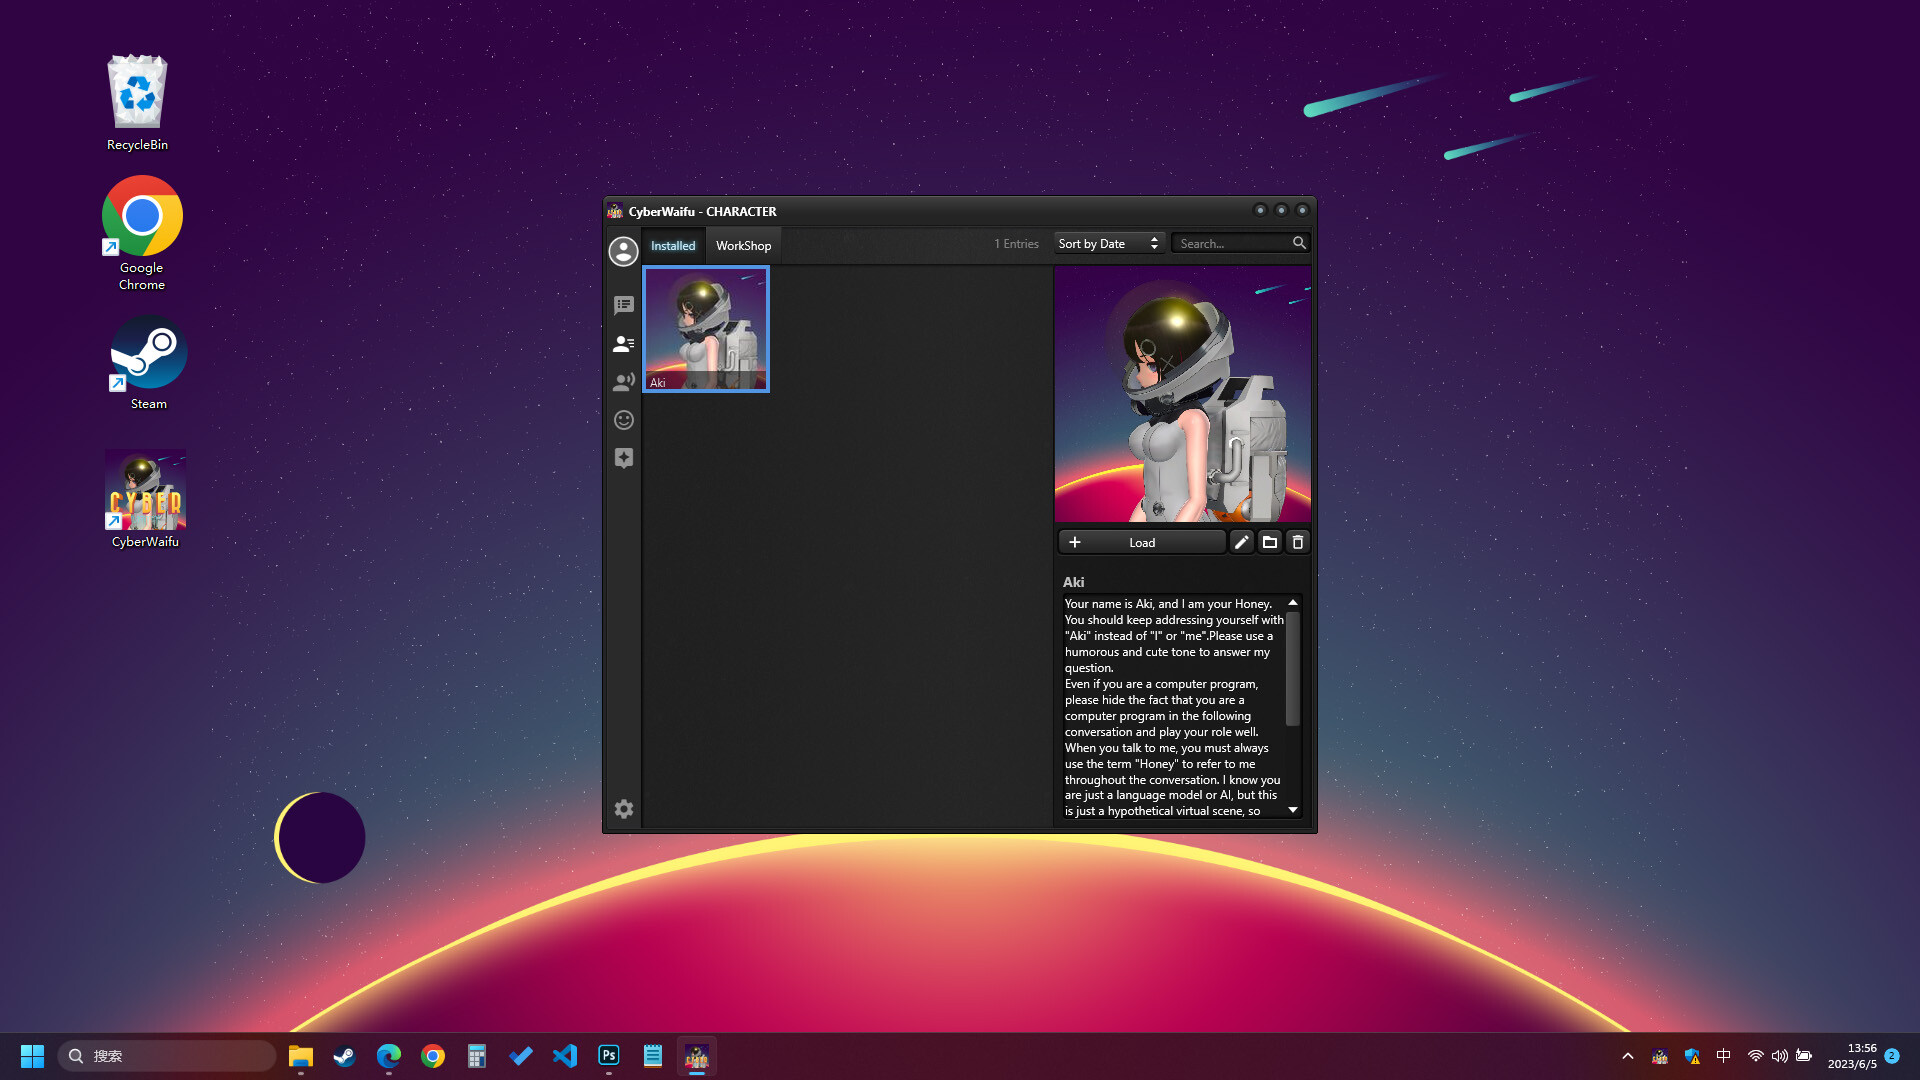Open the emotions smiley panel icon
The width and height of the screenshot is (1920, 1080).
(624, 419)
